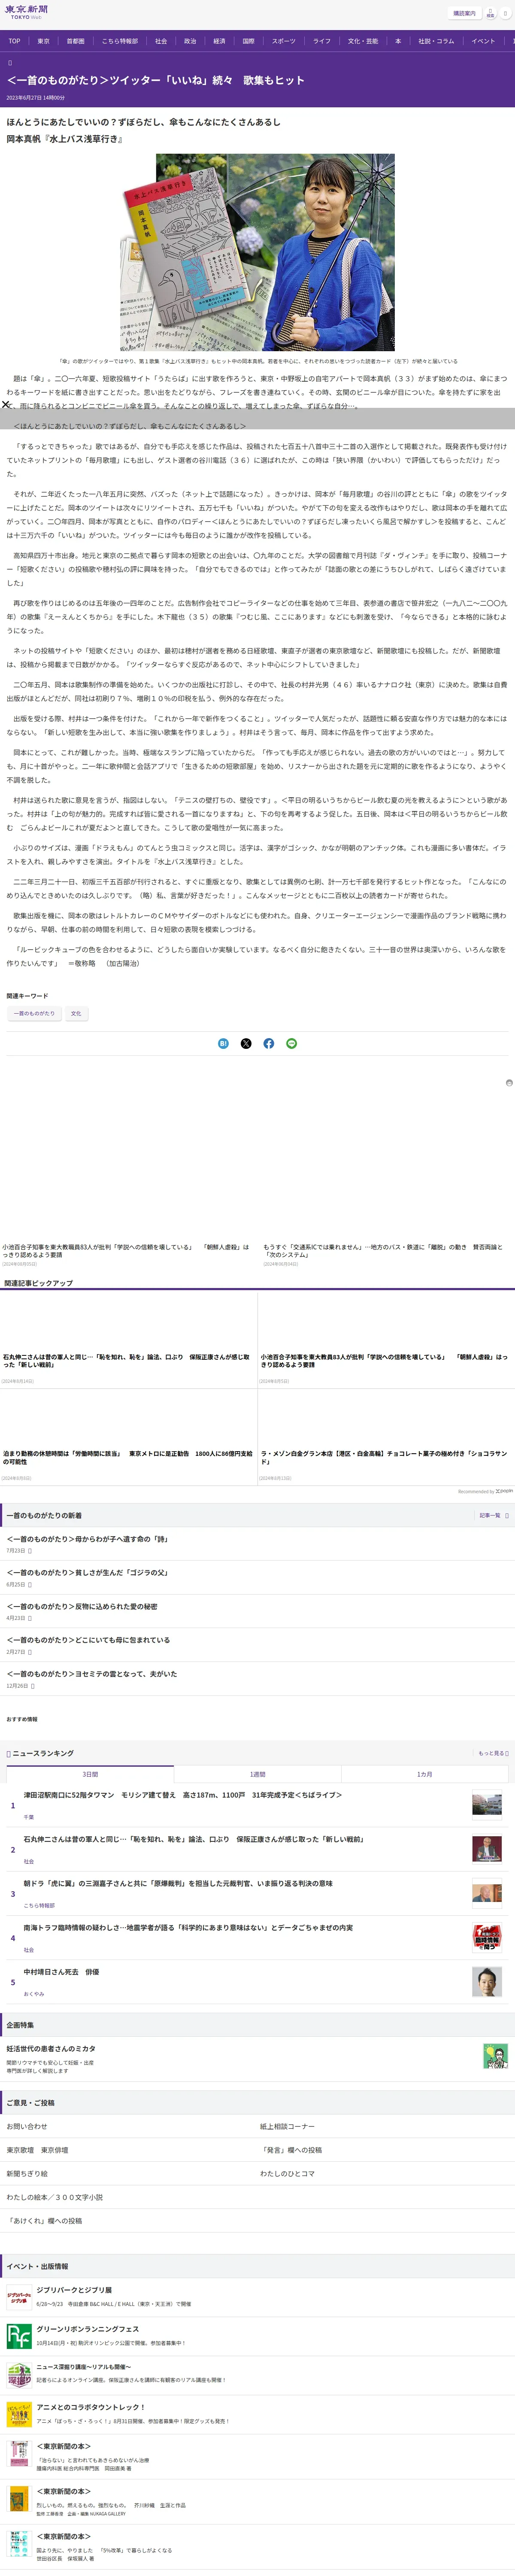Viewport: 515px width, 2576px height.
Task: Open ラ・メゾン白金グラン本店 chocolate article
Action: 385,1457
